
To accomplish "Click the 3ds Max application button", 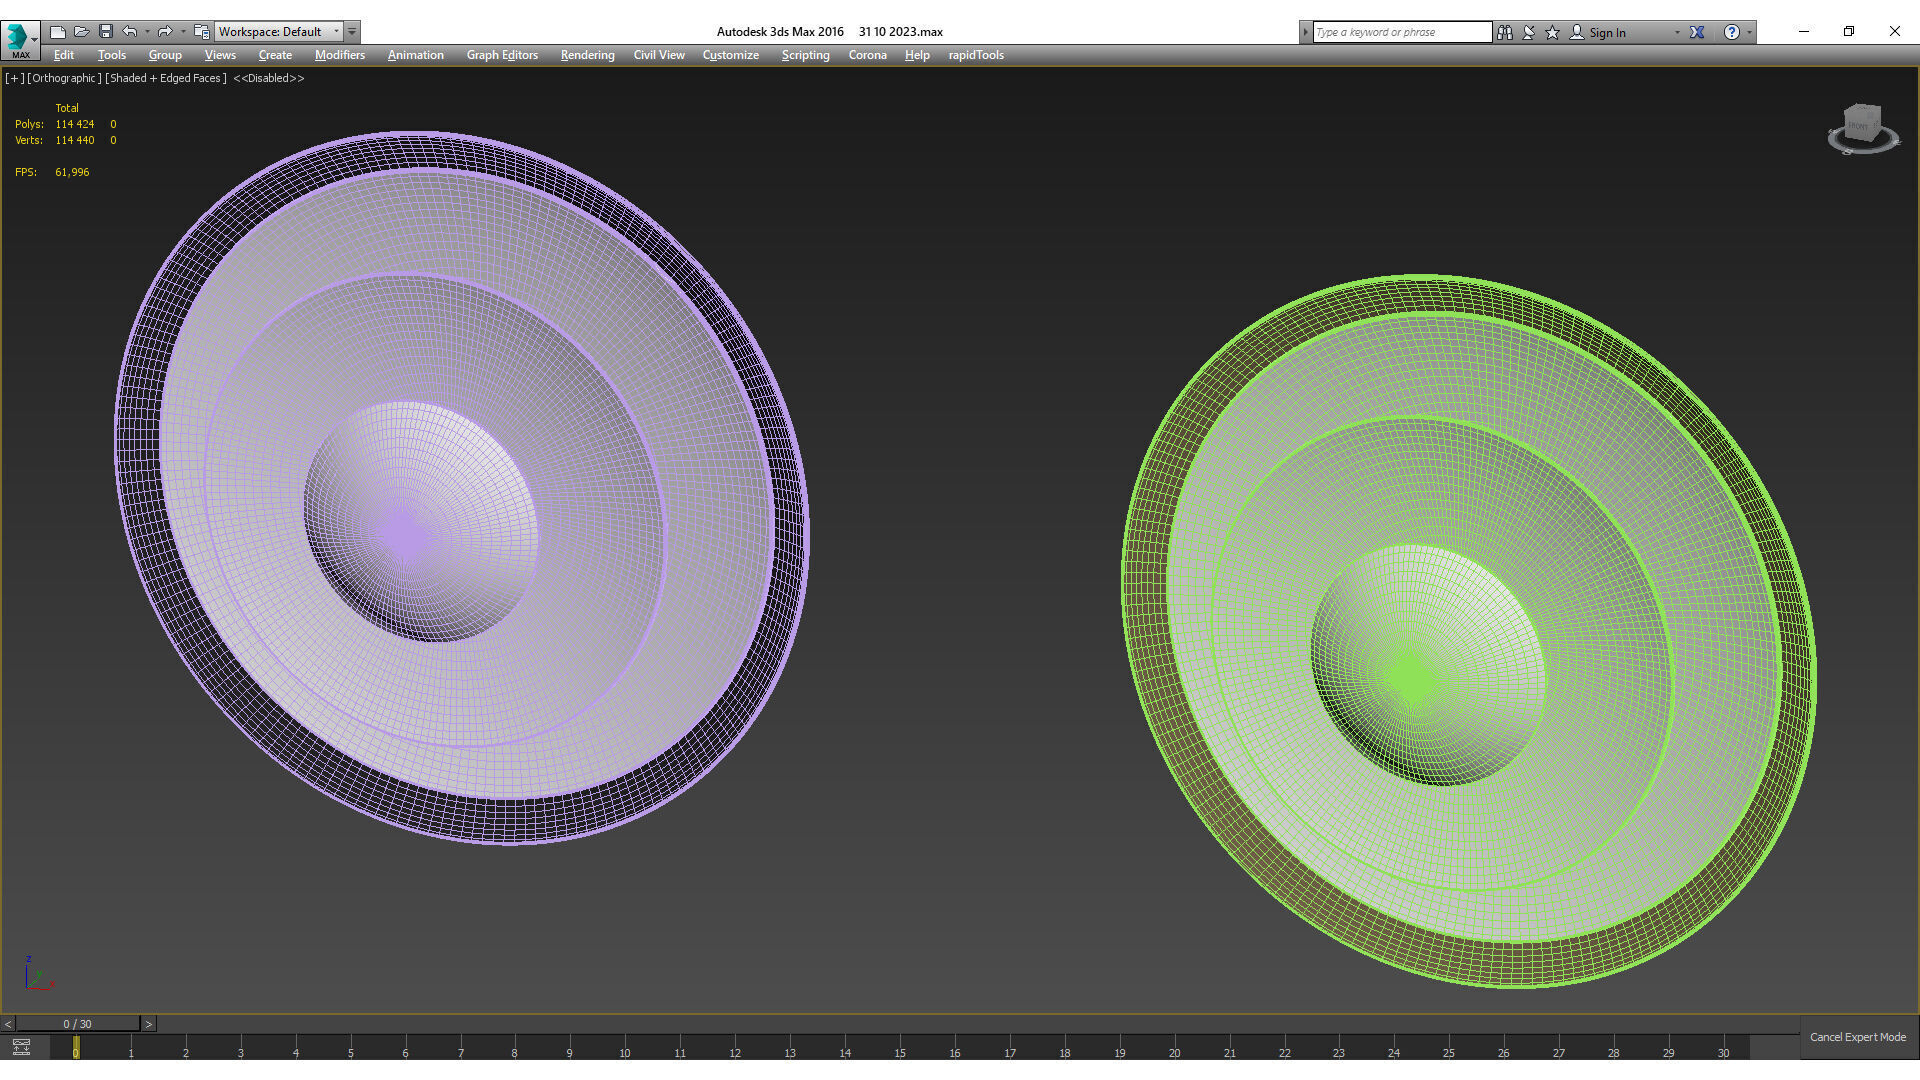I will pyautogui.click(x=18, y=37).
